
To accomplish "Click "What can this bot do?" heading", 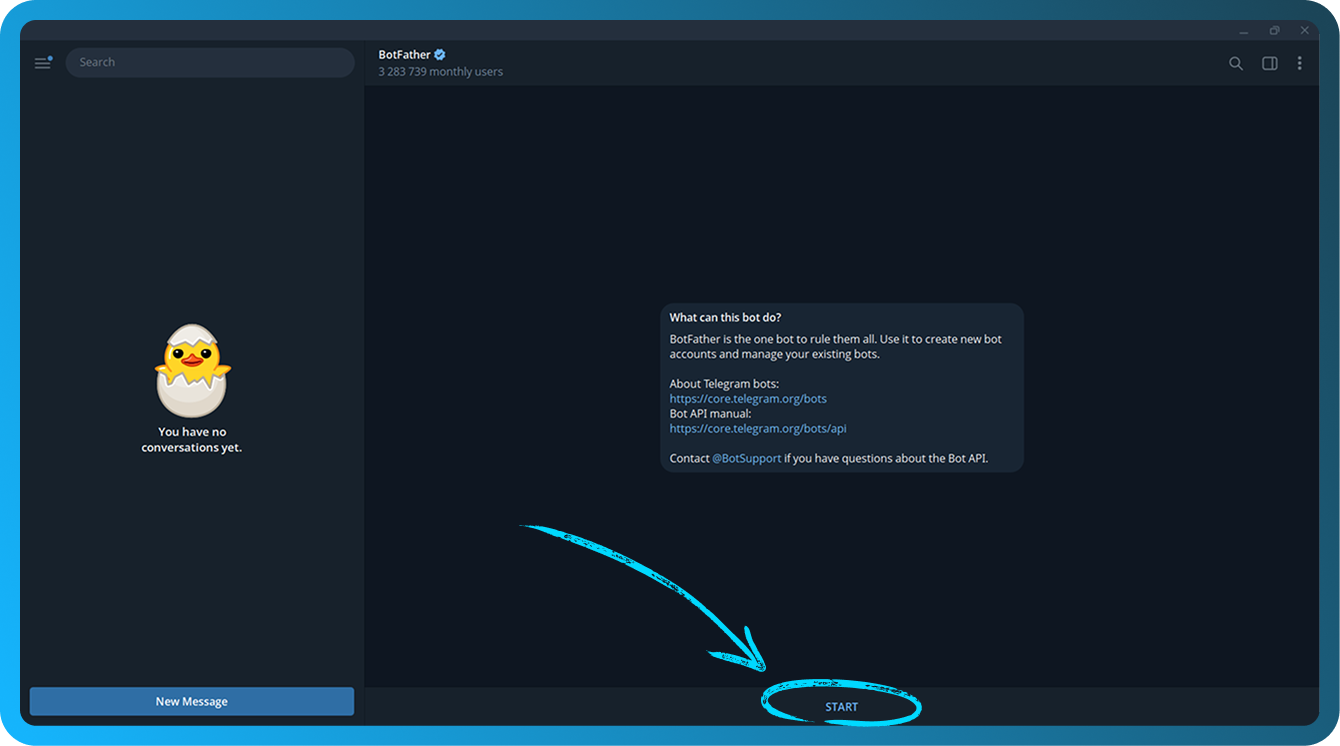I will (x=725, y=318).
